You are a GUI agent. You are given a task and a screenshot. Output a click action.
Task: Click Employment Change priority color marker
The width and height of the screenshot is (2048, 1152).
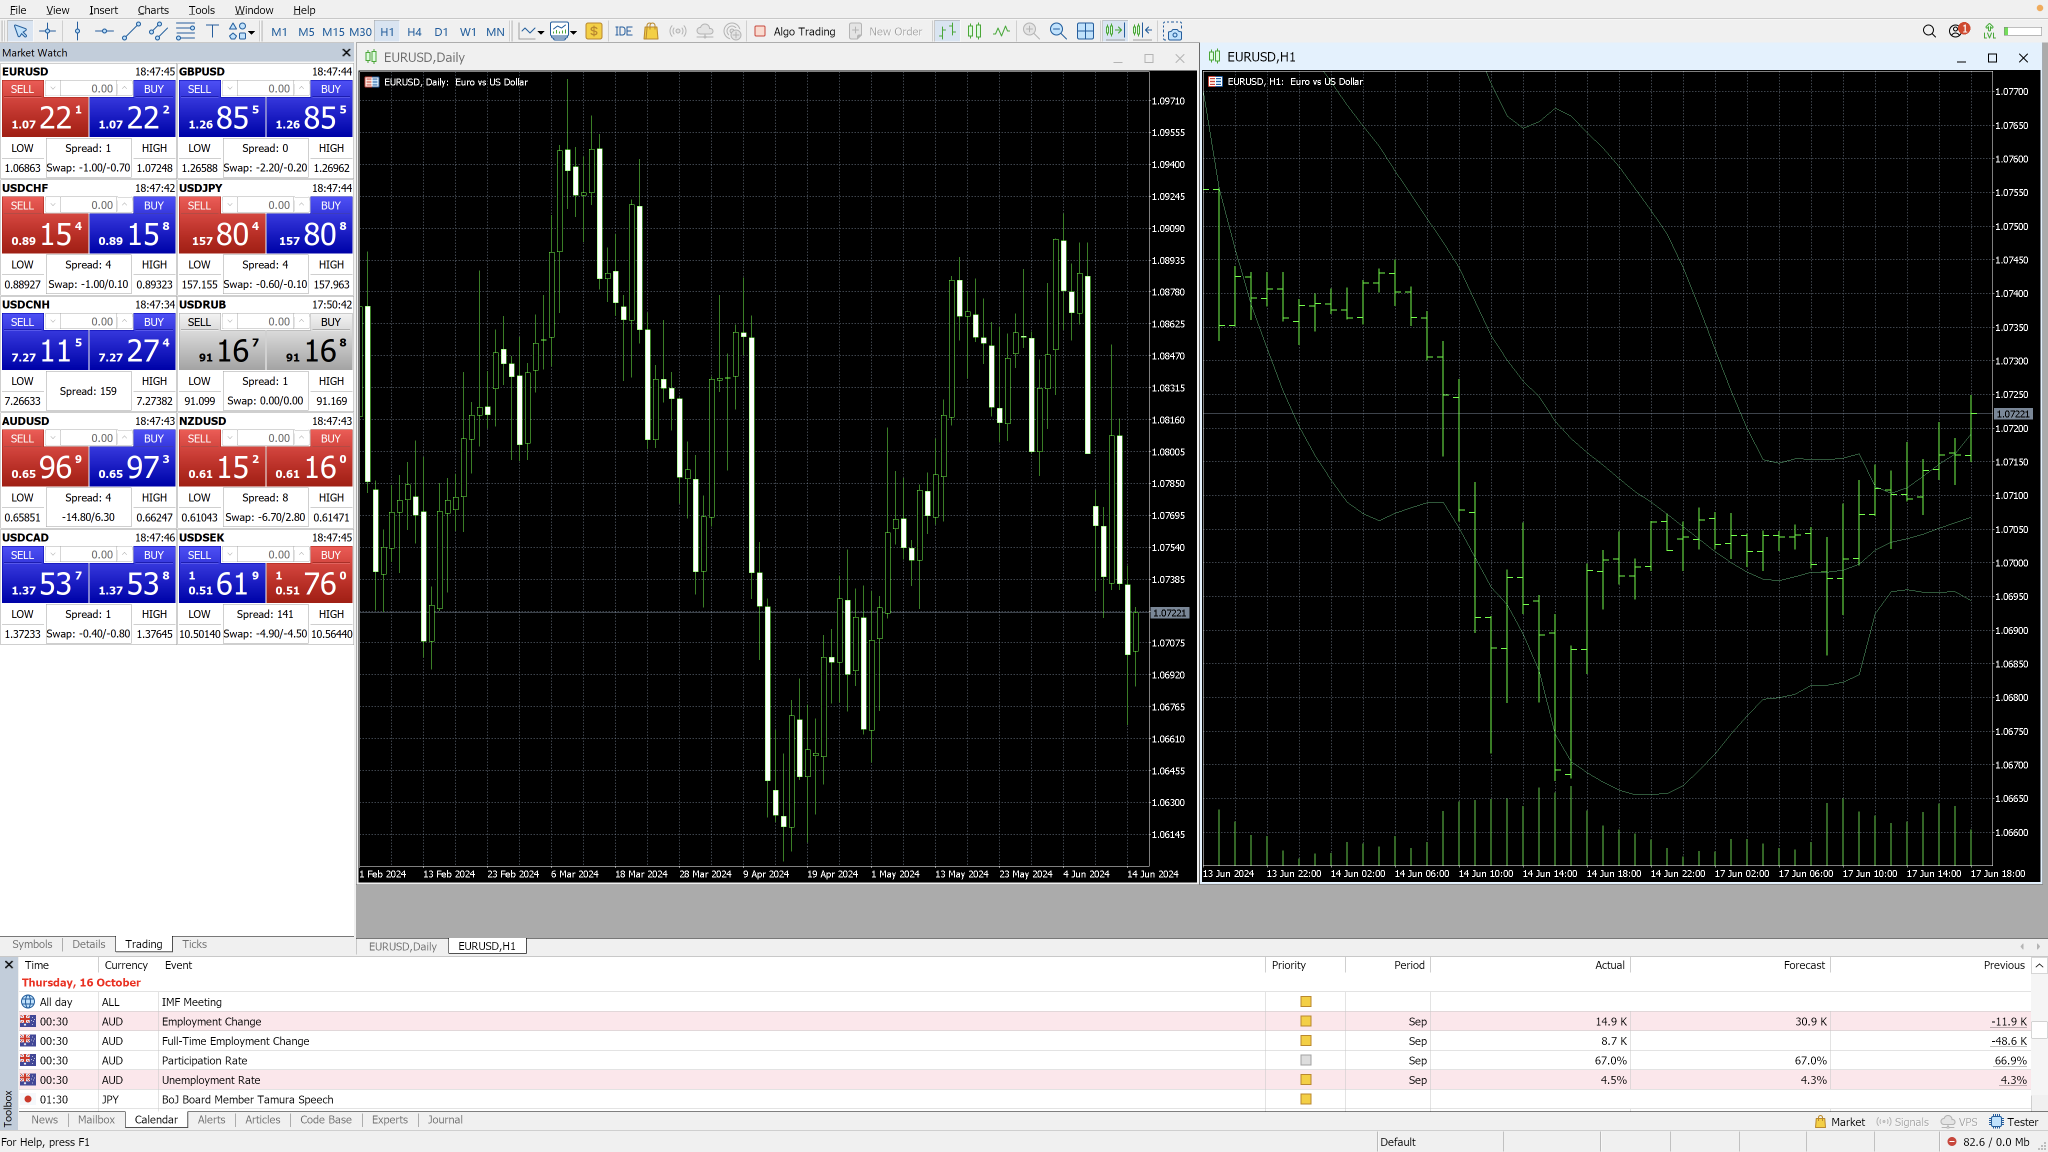point(1305,1021)
